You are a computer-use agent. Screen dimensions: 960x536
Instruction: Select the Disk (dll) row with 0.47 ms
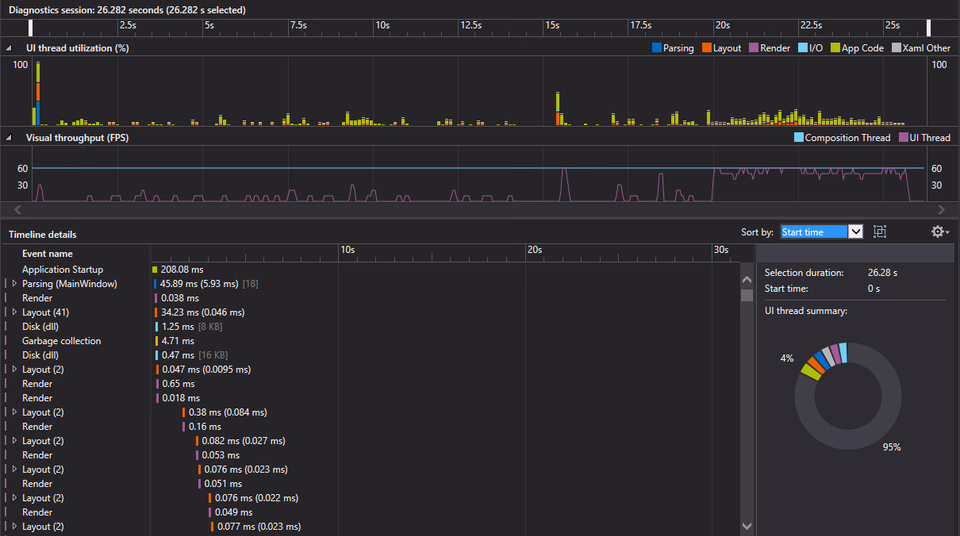[x=372, y=355]
